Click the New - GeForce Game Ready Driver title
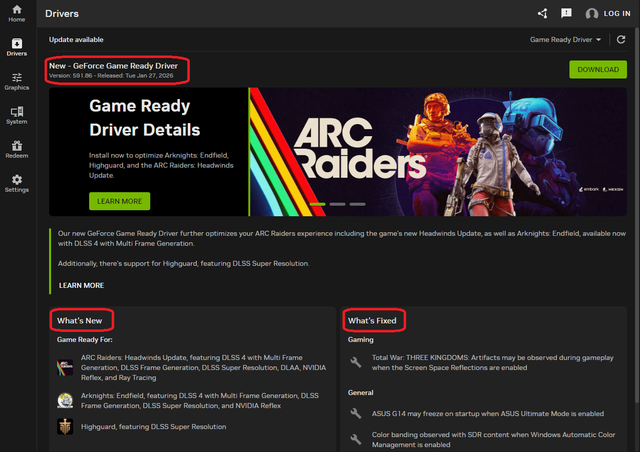640x452 pixels. [x=113, y=66]
